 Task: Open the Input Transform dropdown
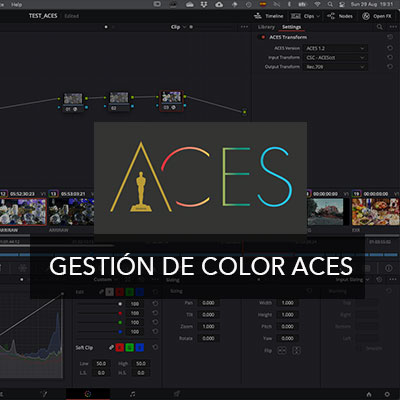335,57
